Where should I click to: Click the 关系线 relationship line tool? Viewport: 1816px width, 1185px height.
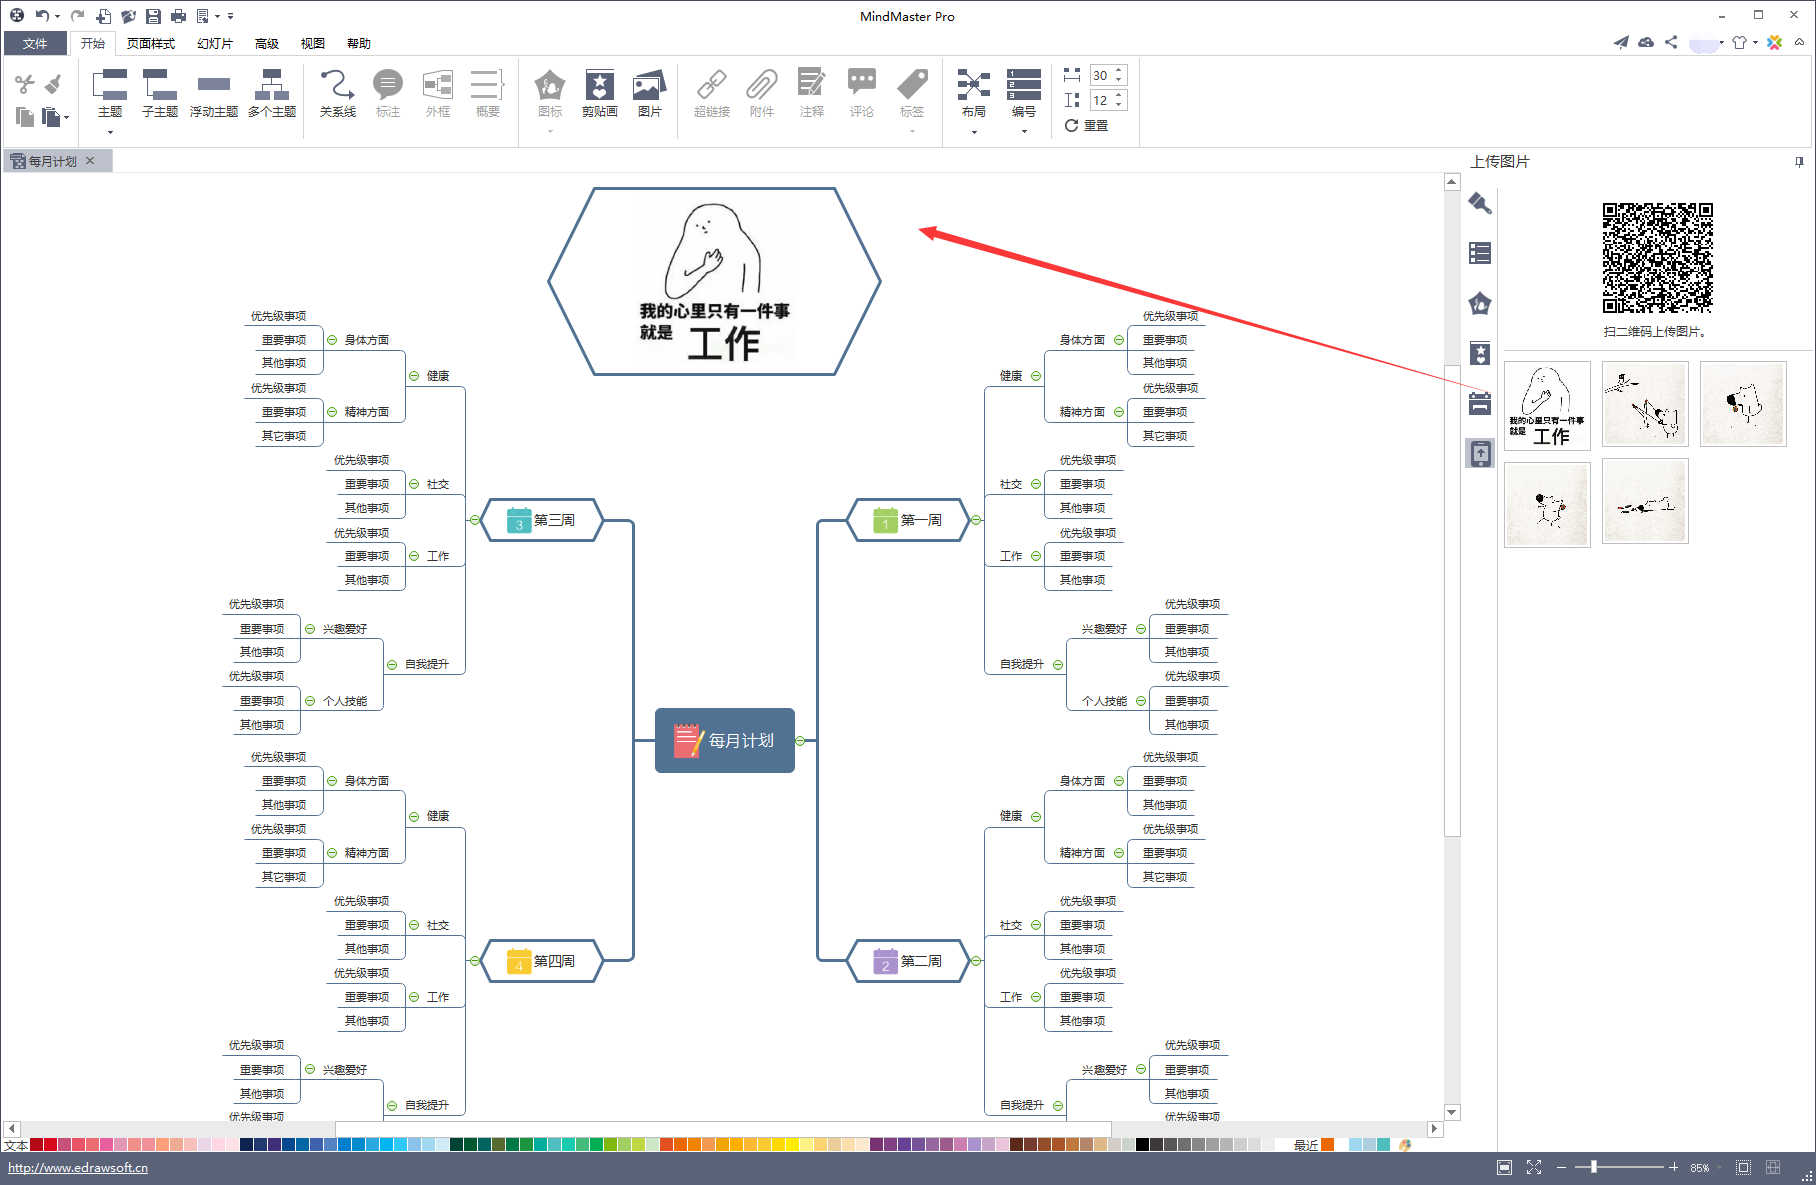[x=337, y=93]
